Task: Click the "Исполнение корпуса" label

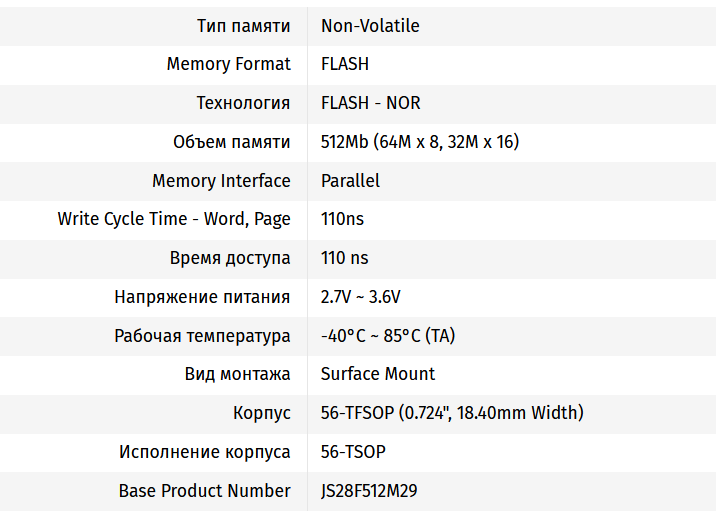Action: coord(205,452)
